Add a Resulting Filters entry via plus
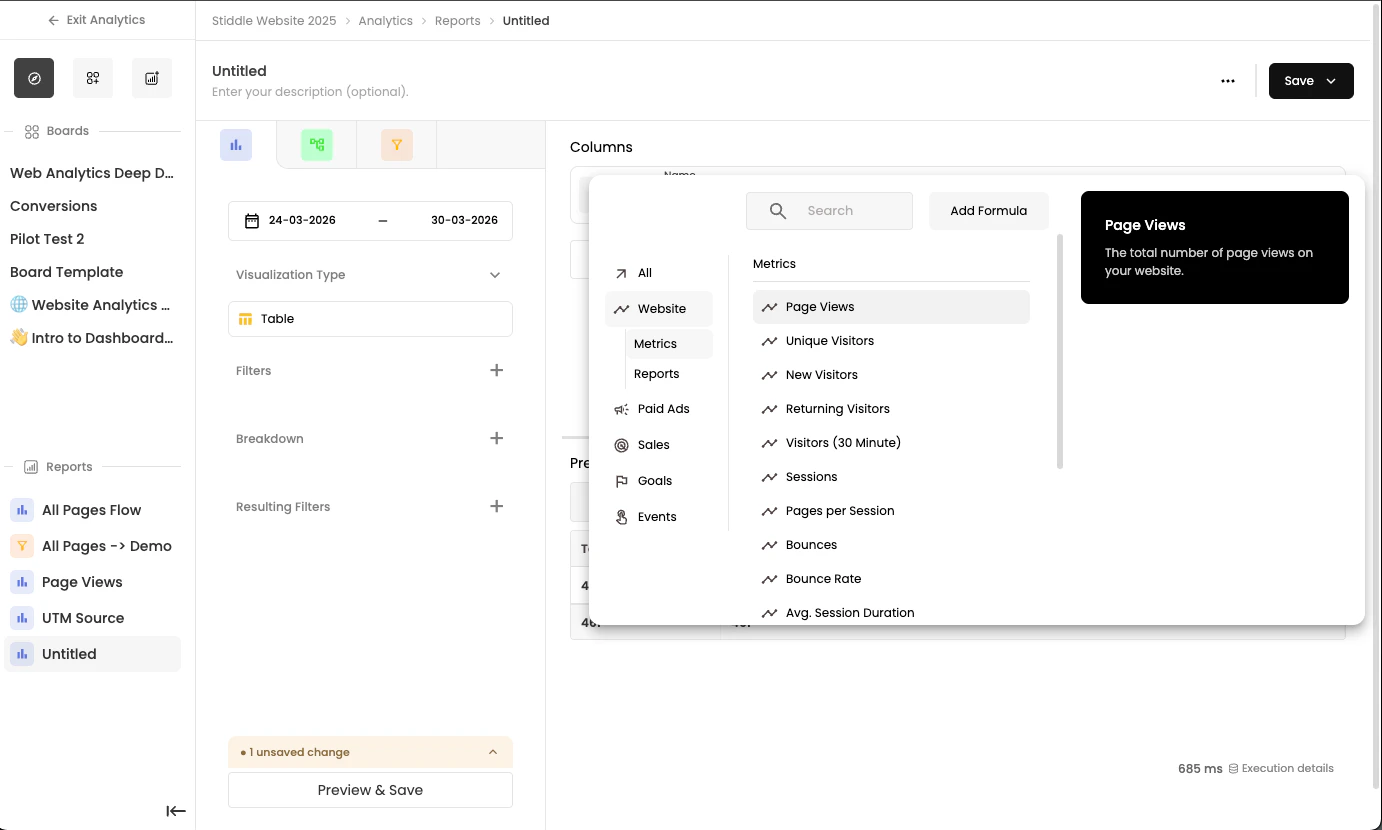This screenshot has width=1382, height=830. [x=496, y=506]
